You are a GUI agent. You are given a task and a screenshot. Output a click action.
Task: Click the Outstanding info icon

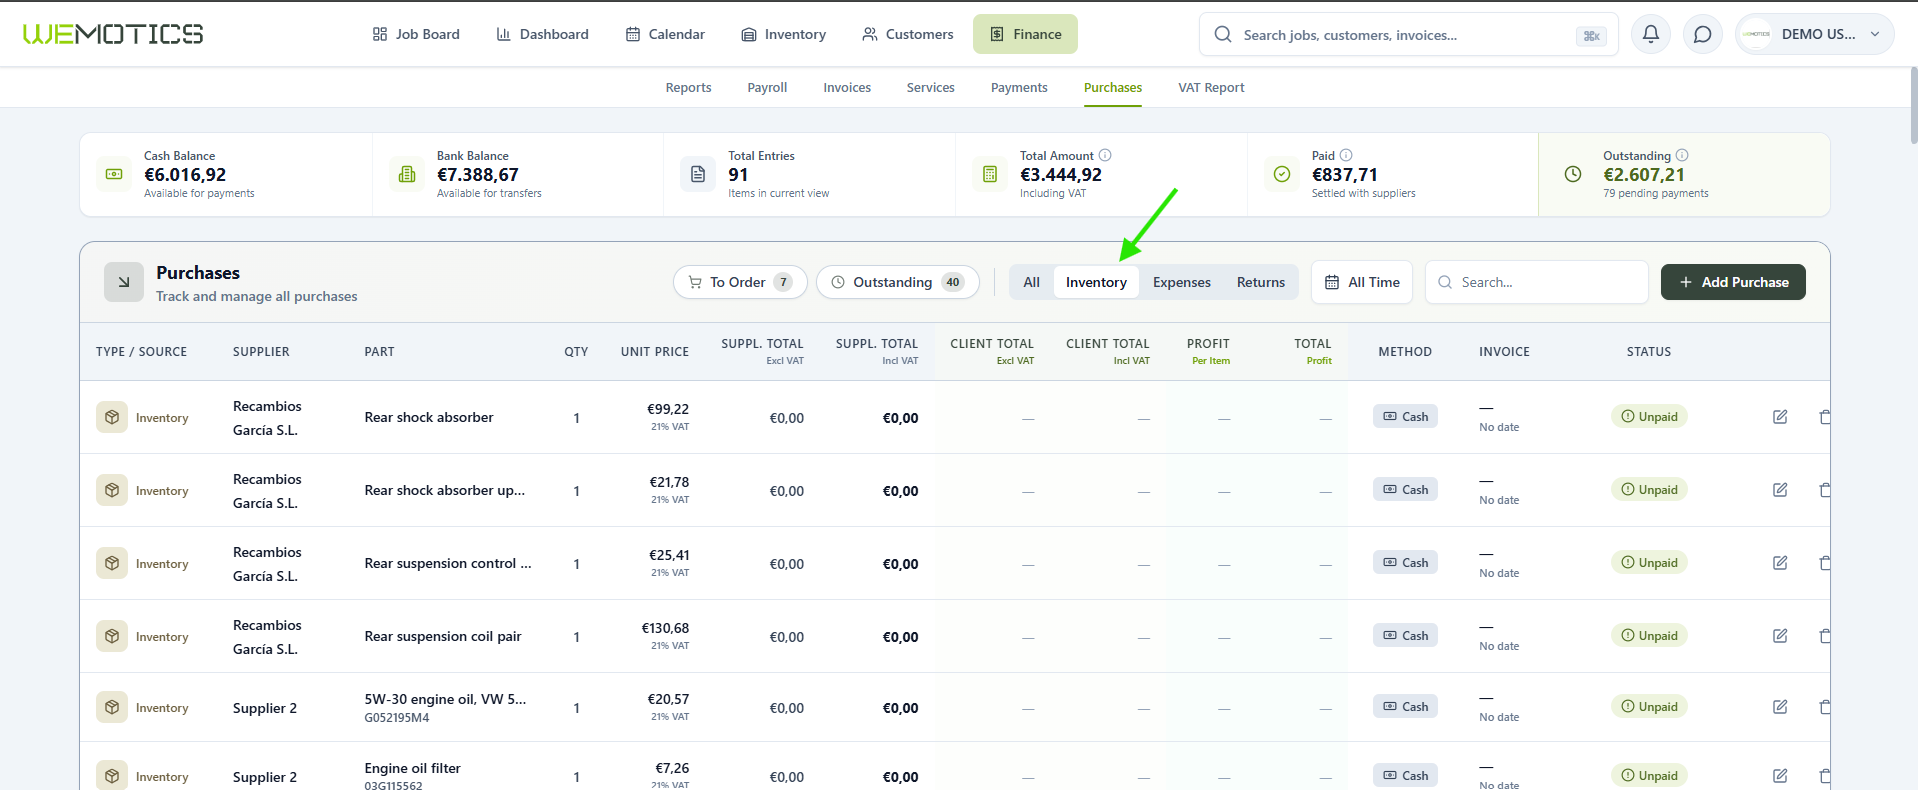coord(1682,155)
